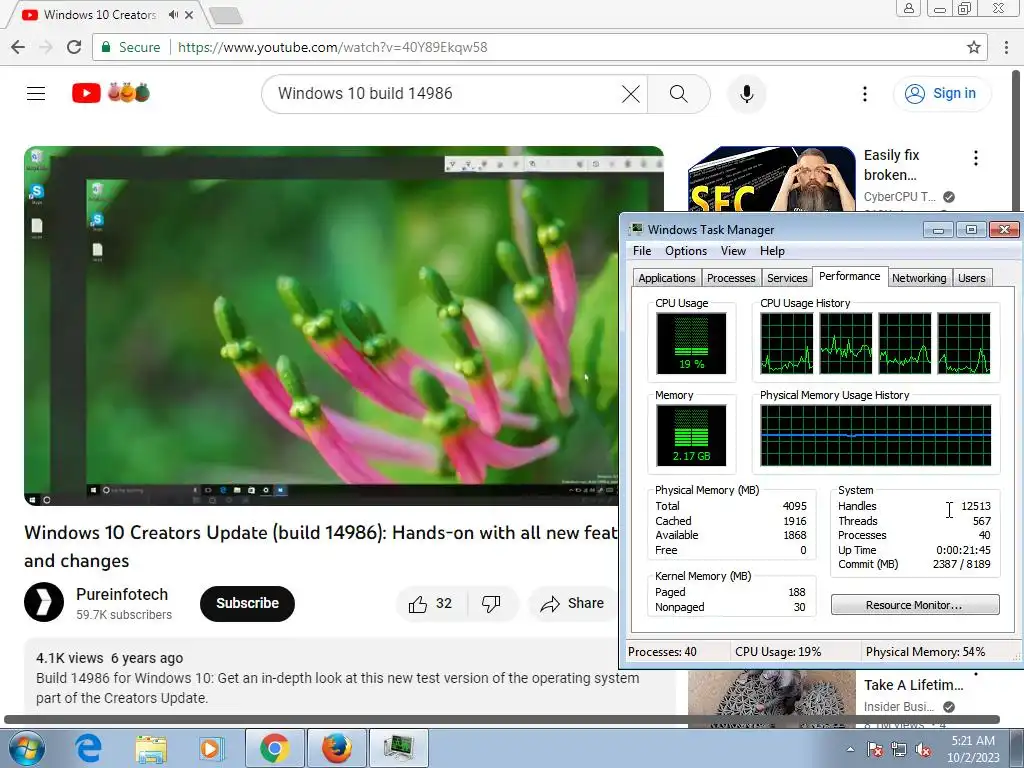Viewport: 1024px width, 768px height.
Task: Open Options menu in Task Manager
Action: [x=686, y=251]
